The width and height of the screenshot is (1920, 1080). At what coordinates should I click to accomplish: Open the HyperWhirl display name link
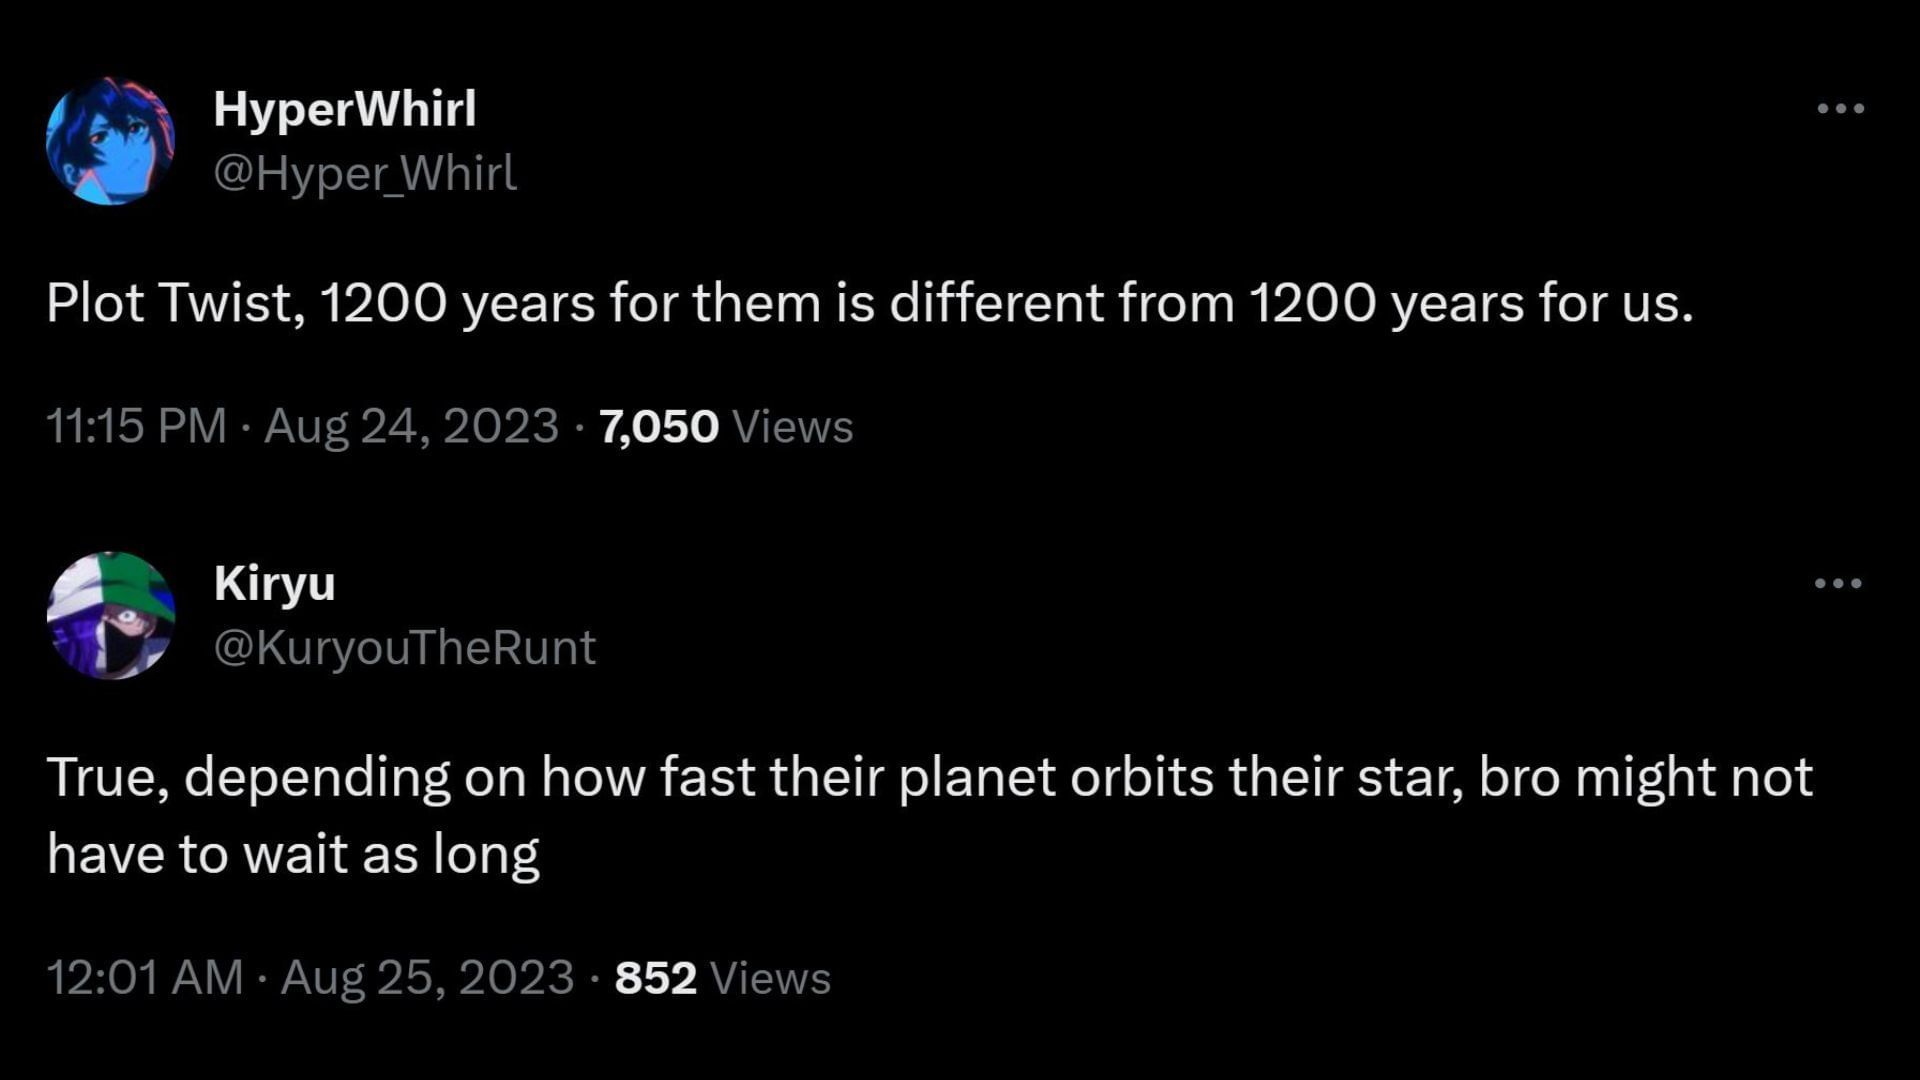click(x=345, y=108)
